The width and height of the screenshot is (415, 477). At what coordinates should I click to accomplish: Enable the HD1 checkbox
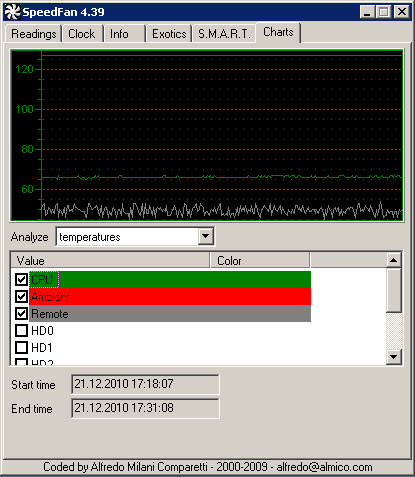21,347
